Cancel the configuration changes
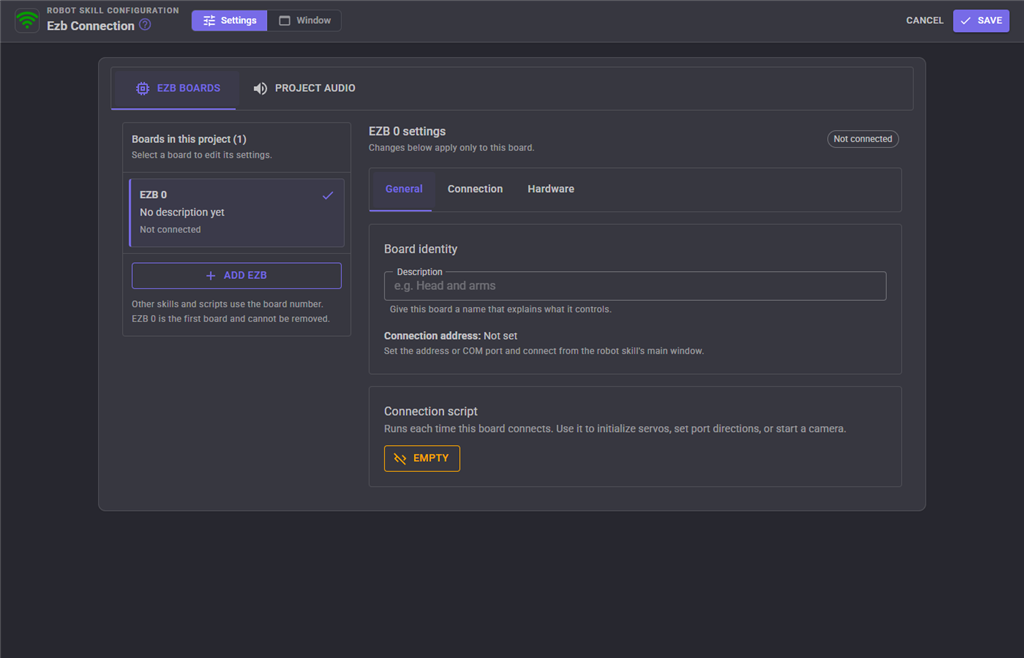Viewport: 1024px width, 658px height. pos(924,20)
